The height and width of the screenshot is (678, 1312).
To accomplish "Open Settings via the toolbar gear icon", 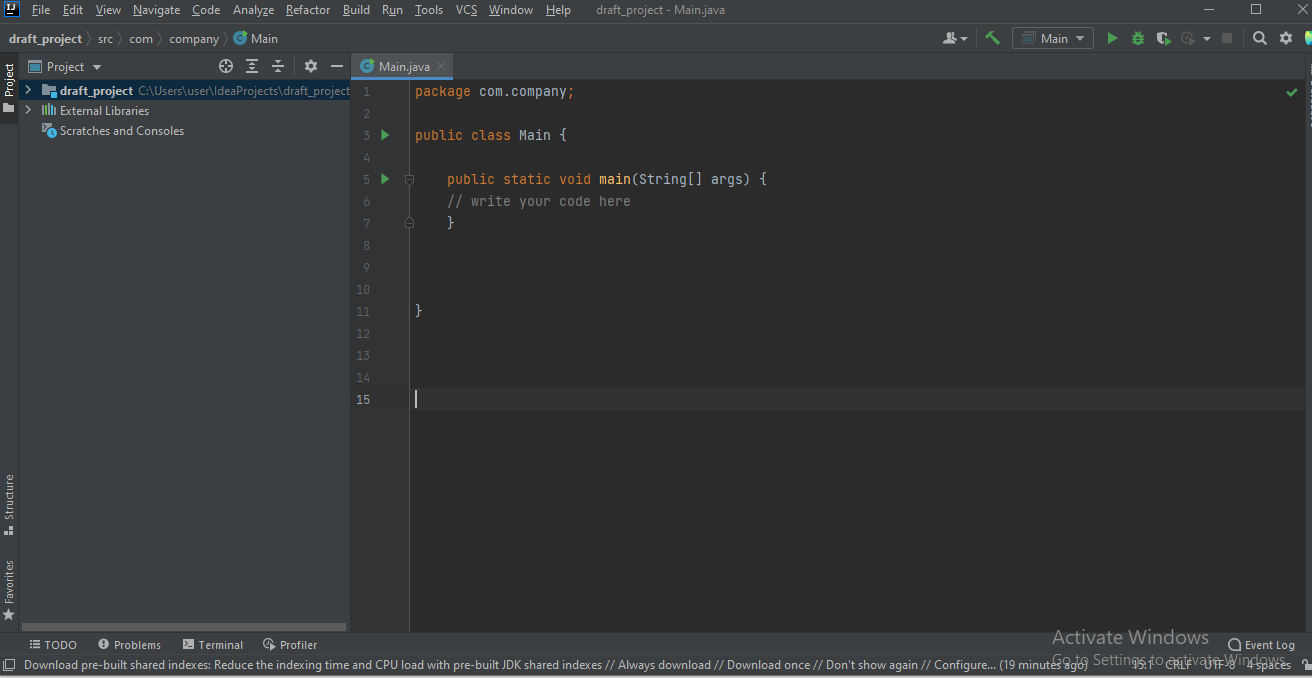I will 1285,37.
